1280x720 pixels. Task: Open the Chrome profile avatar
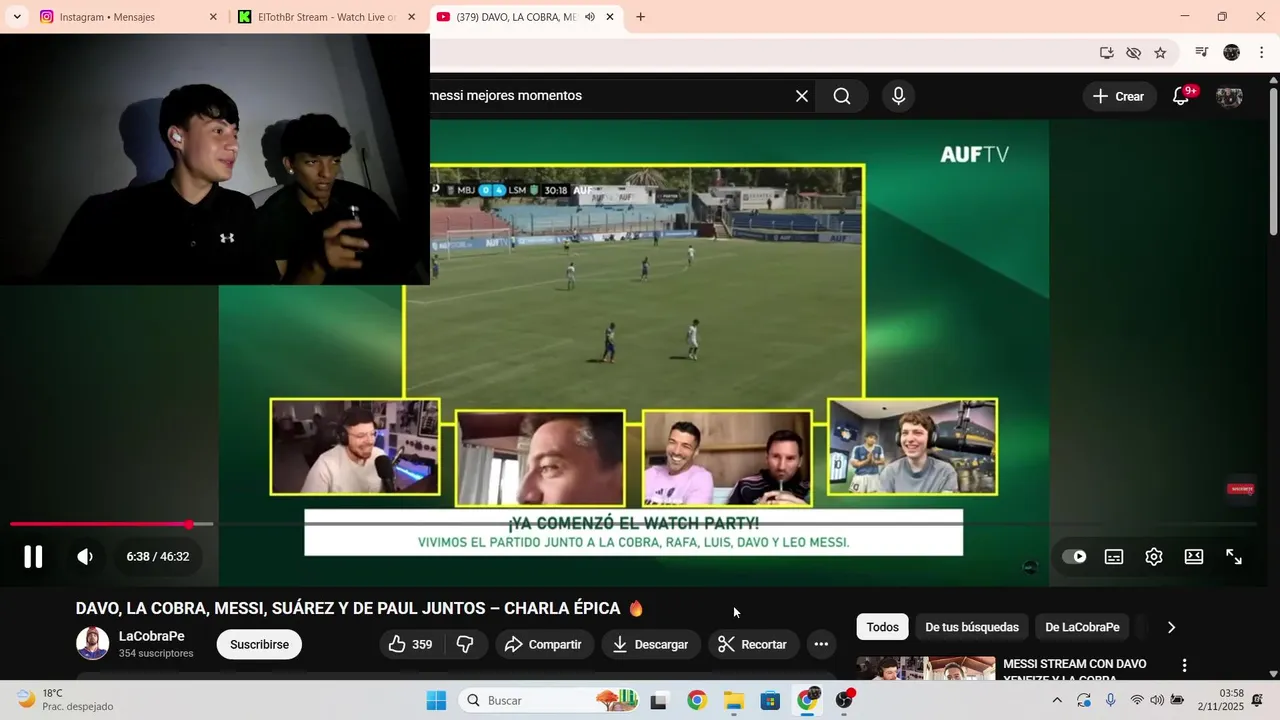tap(1231, 53)
